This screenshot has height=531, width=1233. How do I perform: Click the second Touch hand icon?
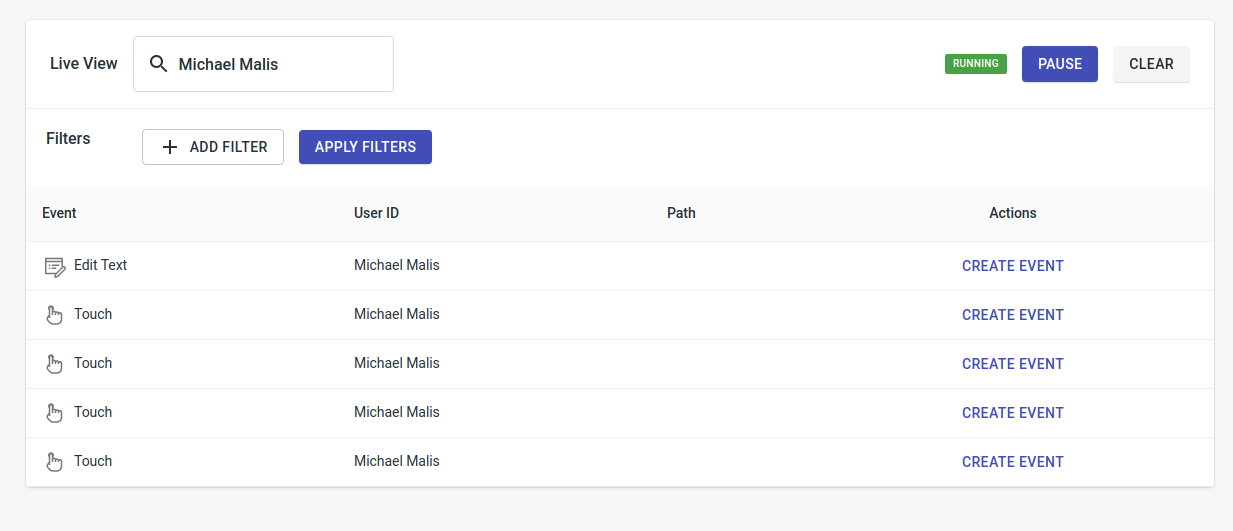55,364
